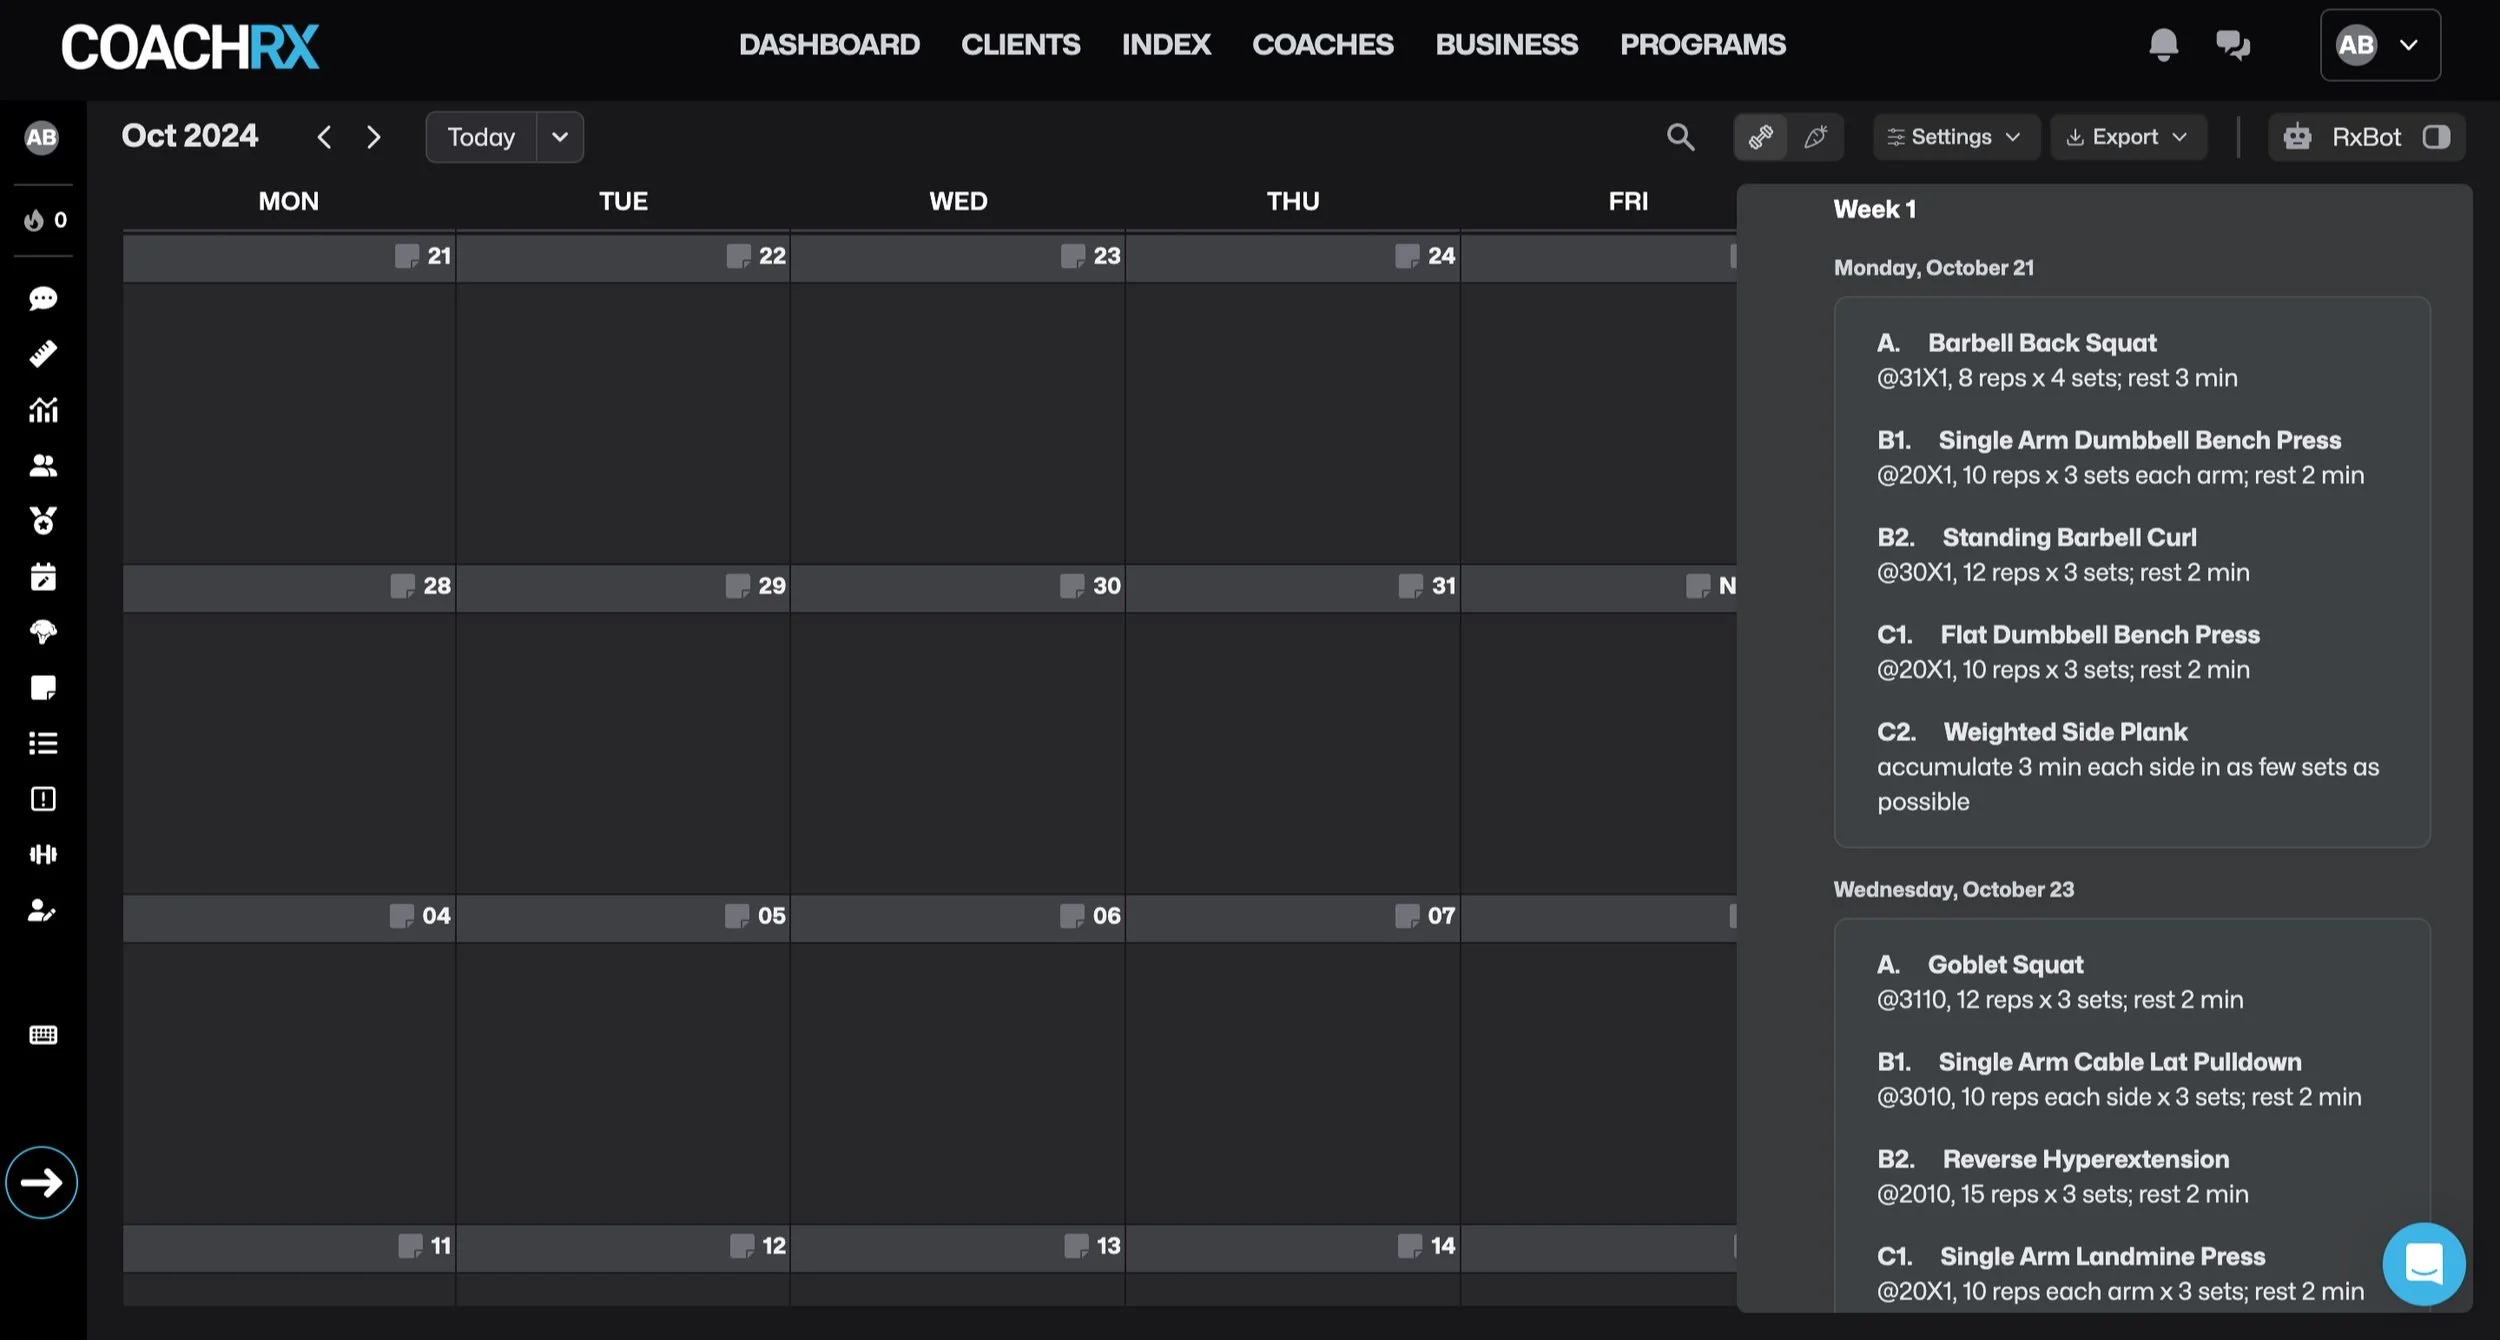The width and height of the screenshot is (2500, 1340).
Task: Click the calendar search magnifier icon
Action: coord(1680,137)
